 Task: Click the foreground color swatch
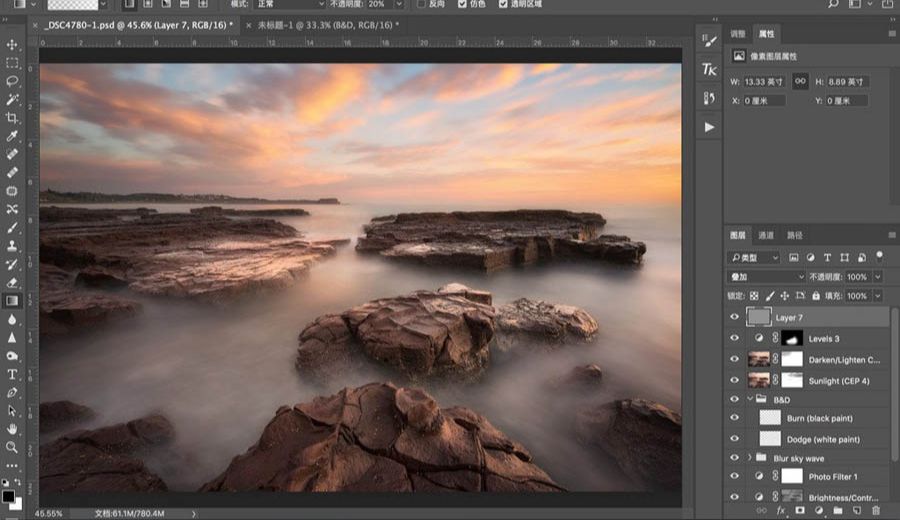click(8, 496)
